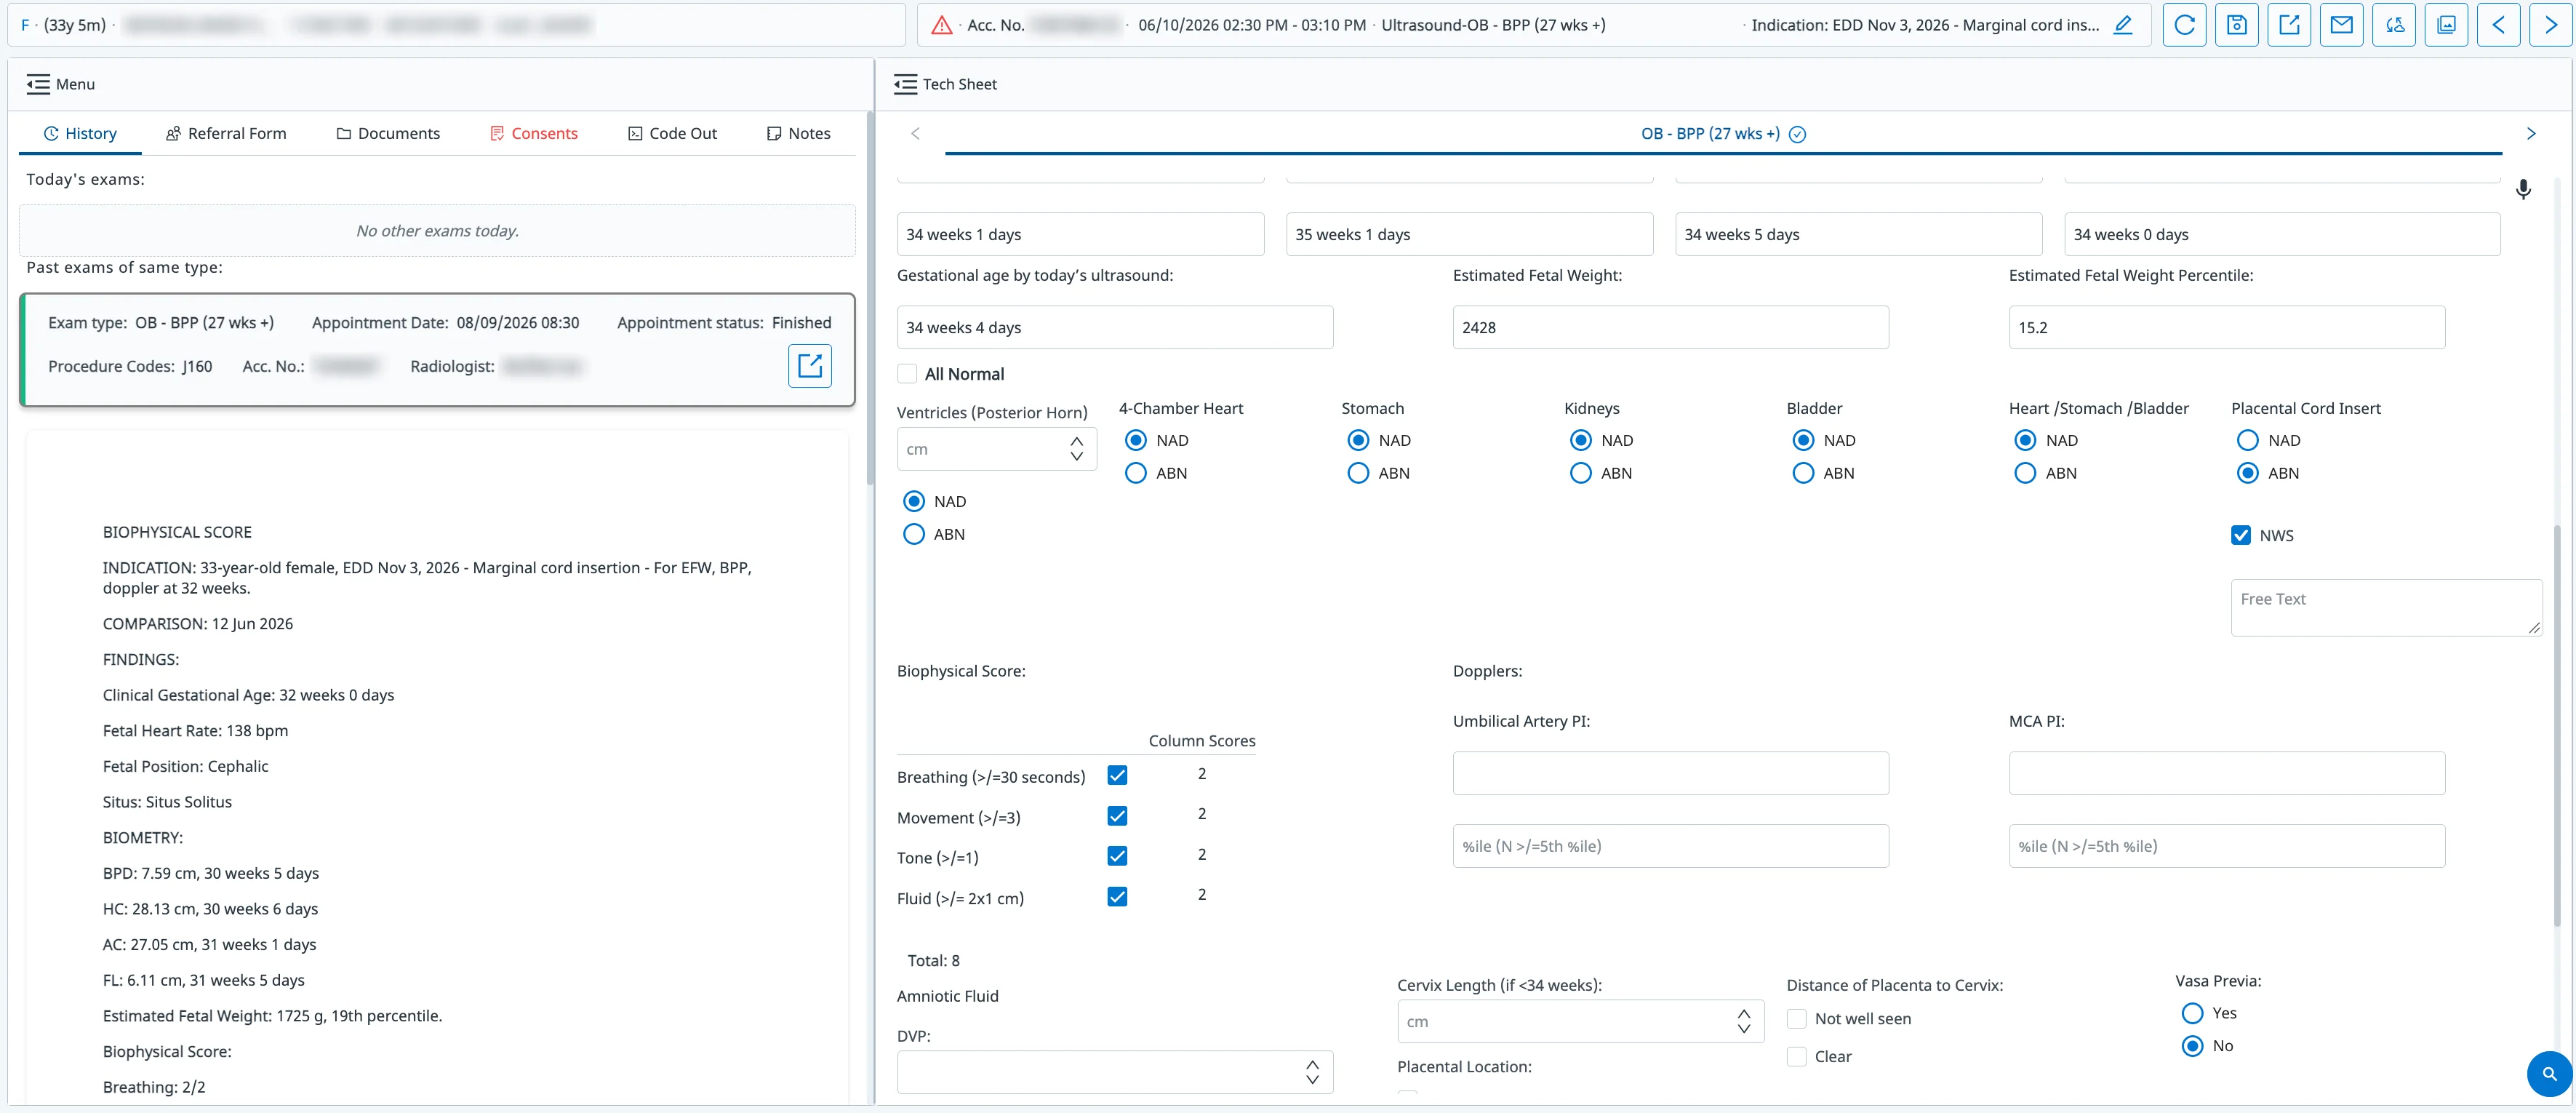Screen dimensions: 2576x1113
Task: Increment the Cervix Length stepper
Action: pos(1744,1014)
